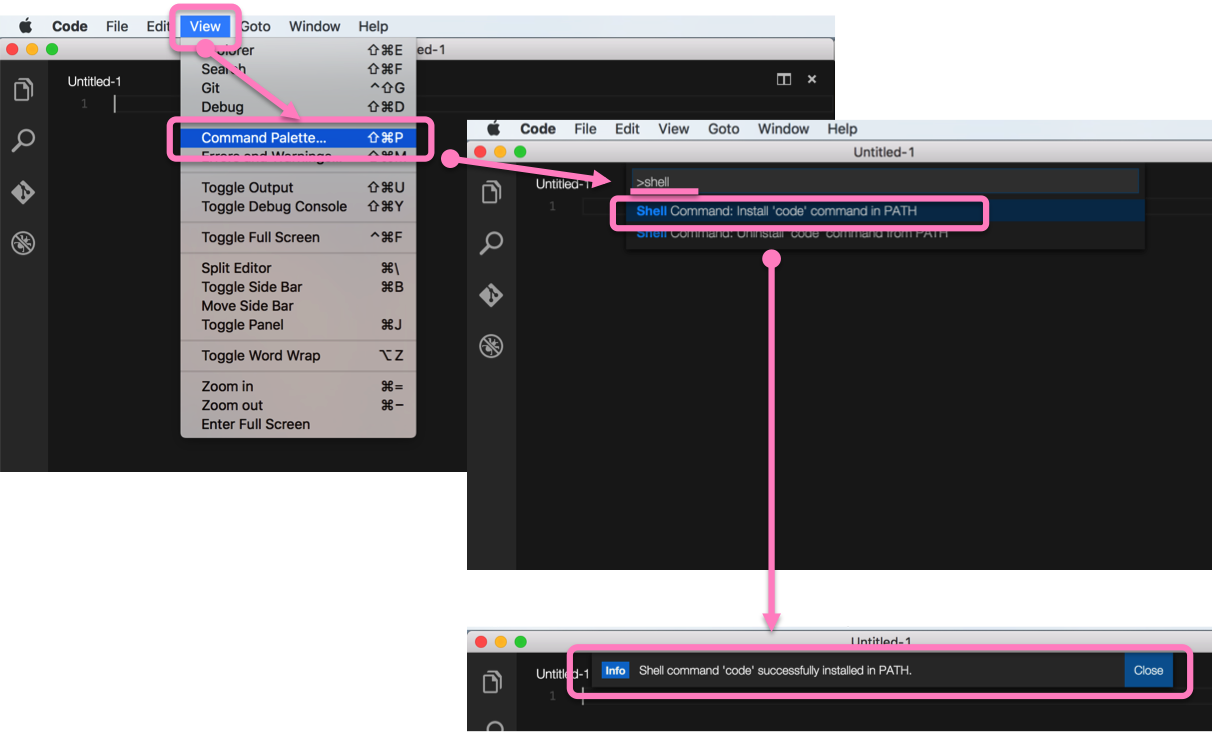The width and height of the screenshot is (1213, 732).
Task: Run Shell Command: Install 'code' command in PATH
Action: click(x=799, y=211)
